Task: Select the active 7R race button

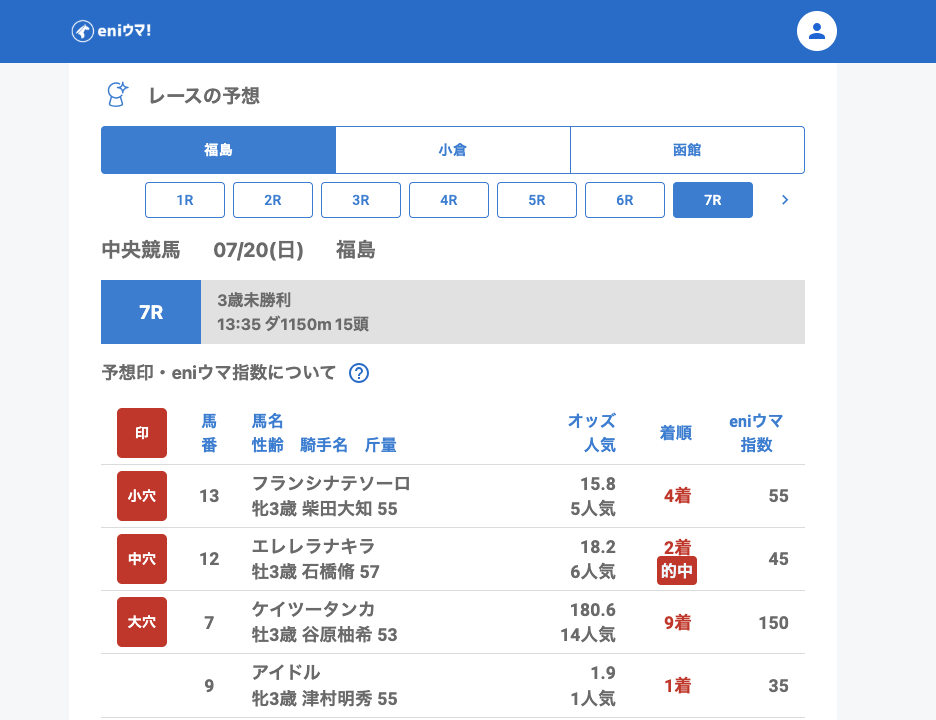Action: 713,200
